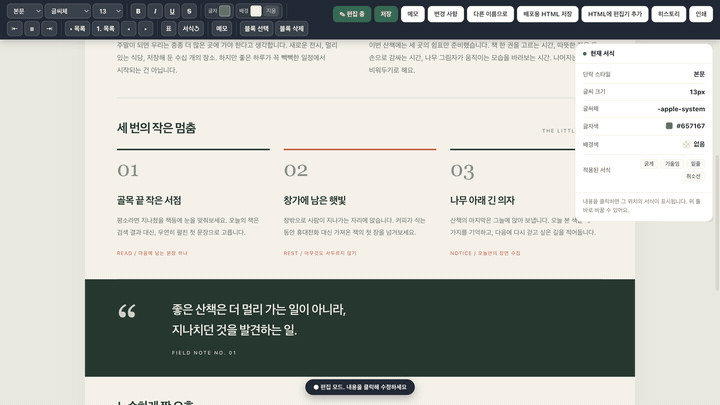Open the font size dropdown showing 13
This screenshot has width=720, height=405.
pos(107,11)
